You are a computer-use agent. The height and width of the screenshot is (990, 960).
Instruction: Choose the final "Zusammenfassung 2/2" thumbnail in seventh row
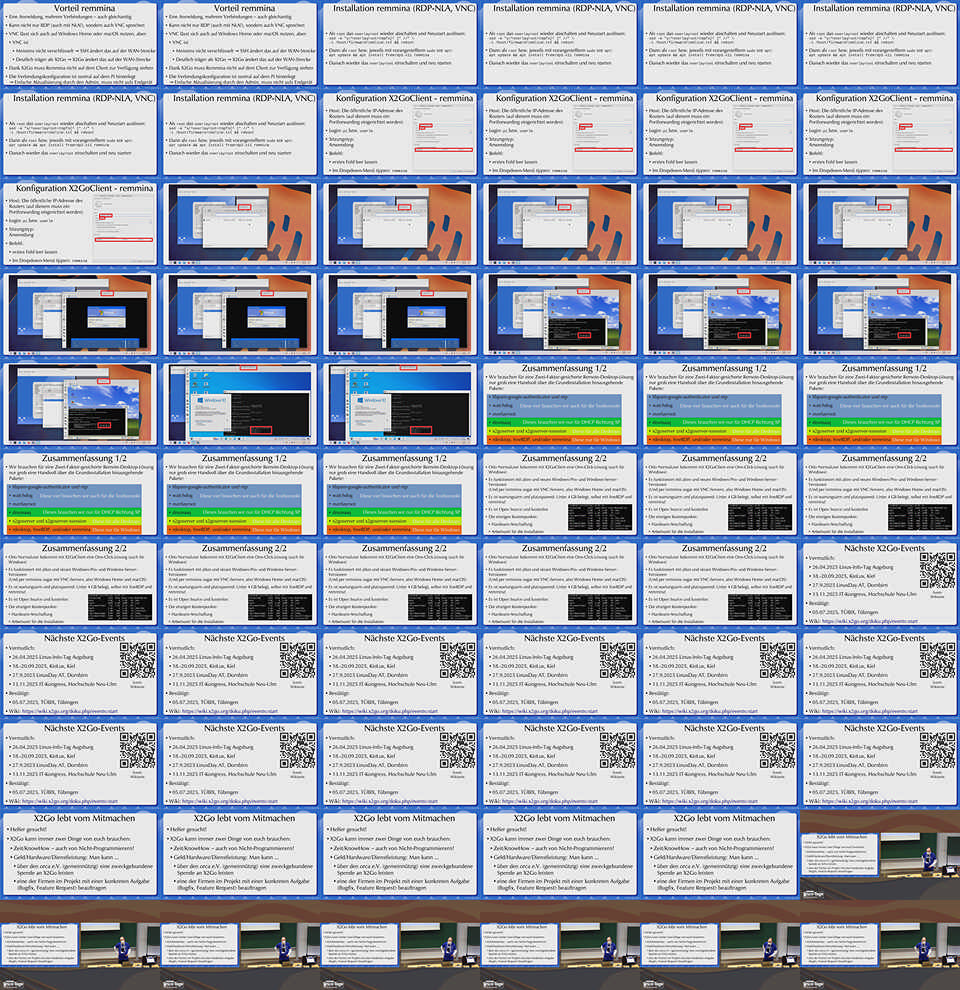[x=720, y=584]
